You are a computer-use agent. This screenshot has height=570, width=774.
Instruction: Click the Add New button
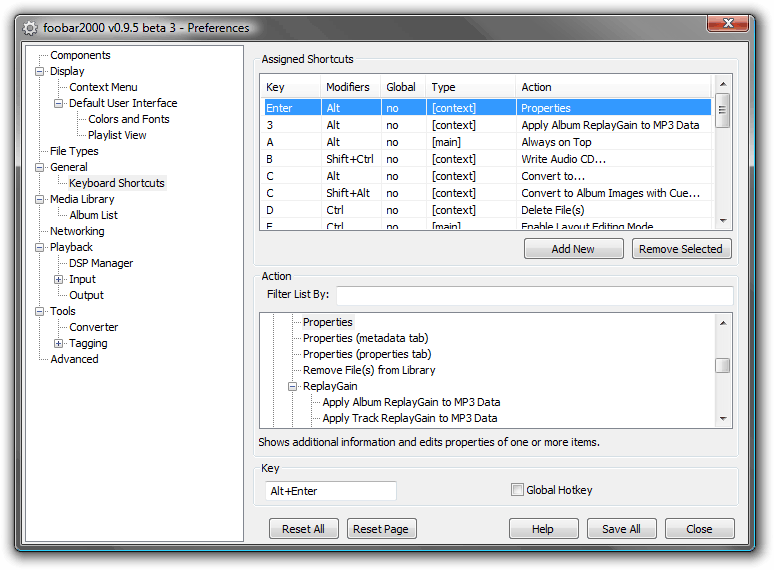pyautogui.click(x=574, y=249)
